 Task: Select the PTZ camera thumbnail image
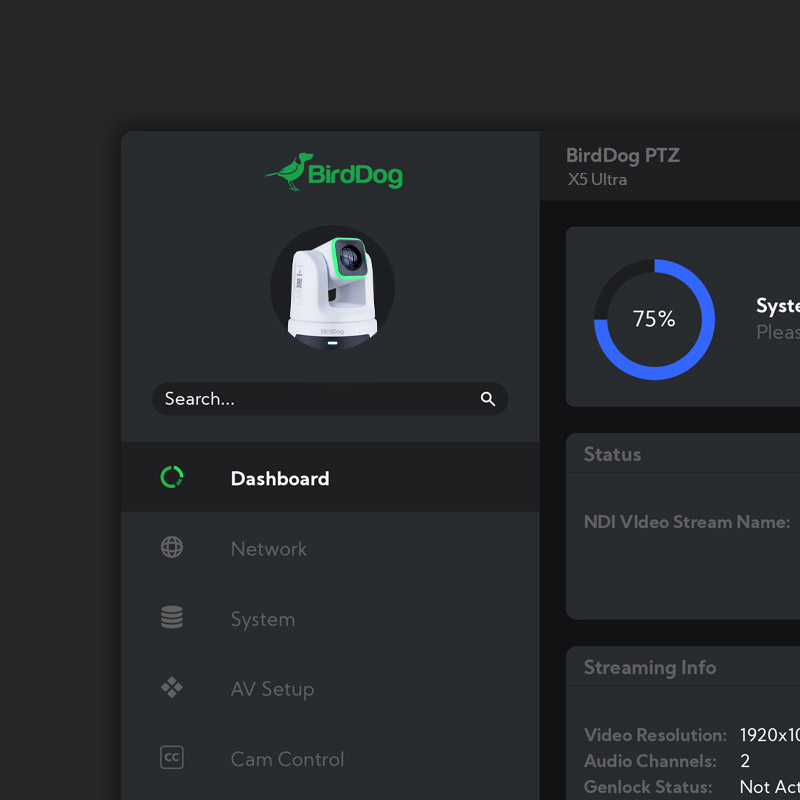tap(332, 288)
